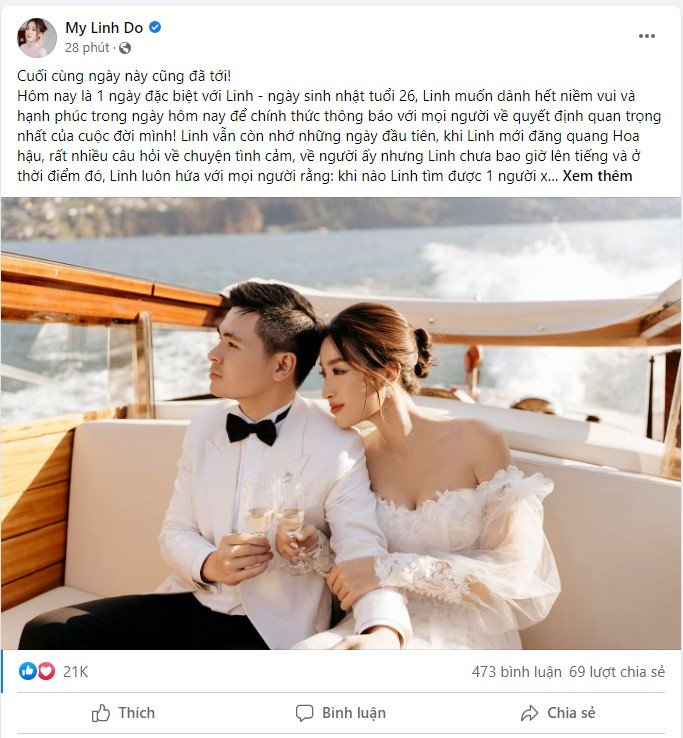
Task: Open My Linh Do profile picture
Action: tap(37, 38)
